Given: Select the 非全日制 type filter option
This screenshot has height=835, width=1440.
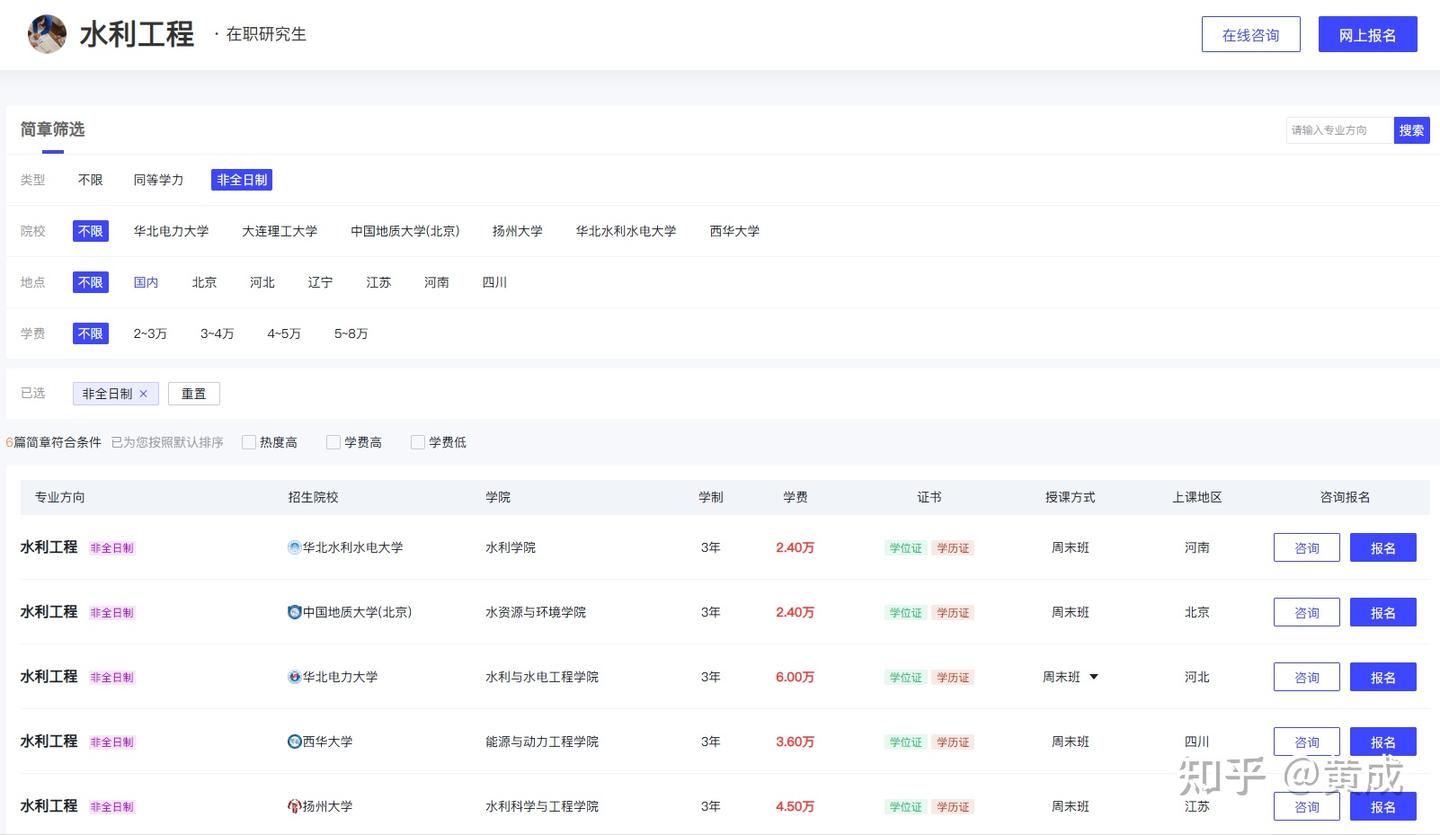Looking at the screenshot, I should pos(242,180).
